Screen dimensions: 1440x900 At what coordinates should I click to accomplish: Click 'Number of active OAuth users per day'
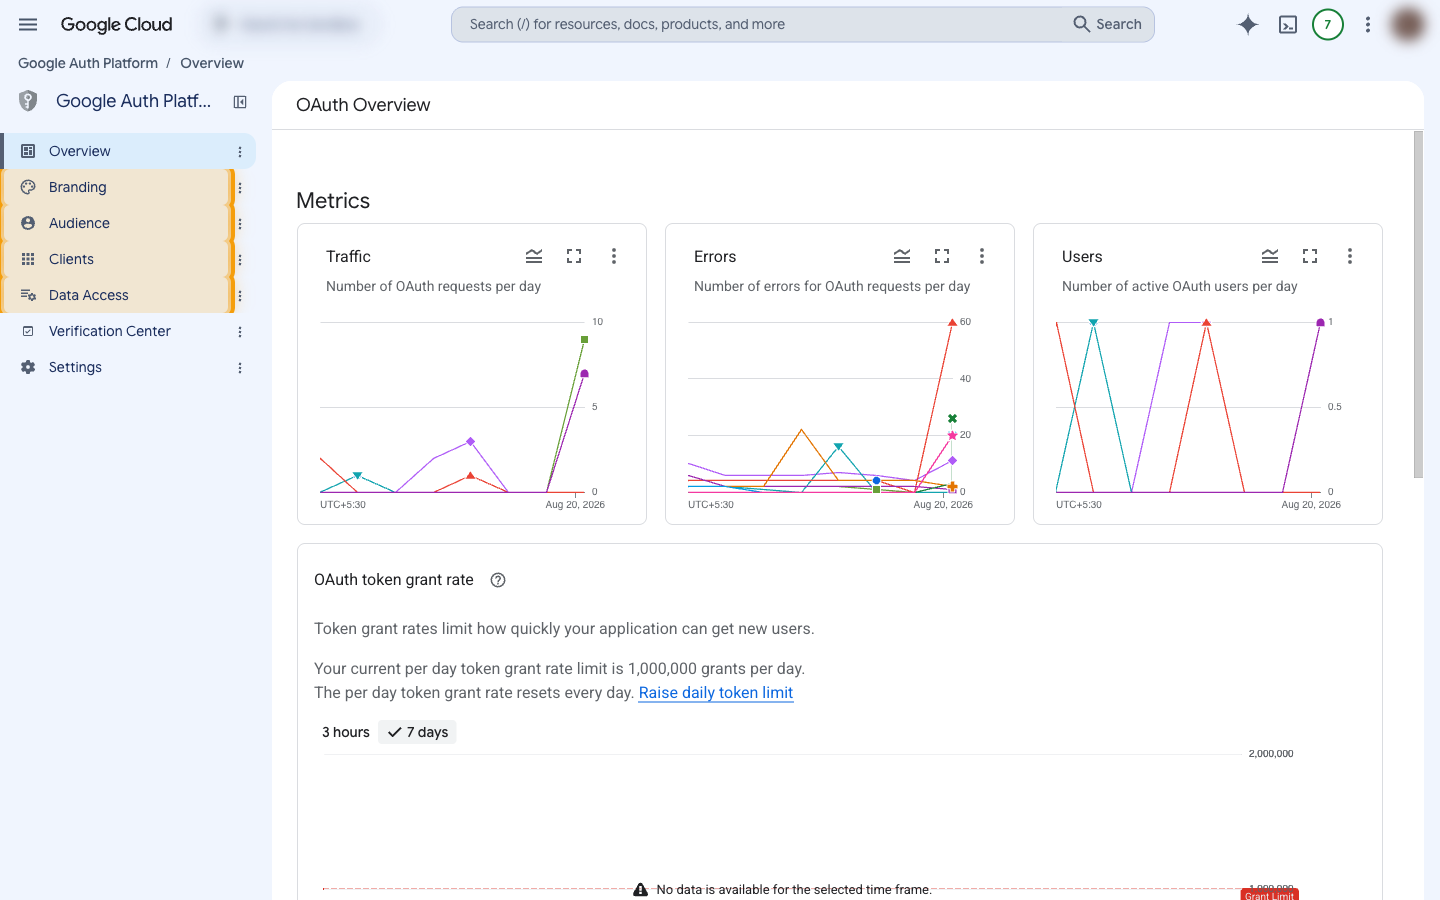[x=1180, y=286]
